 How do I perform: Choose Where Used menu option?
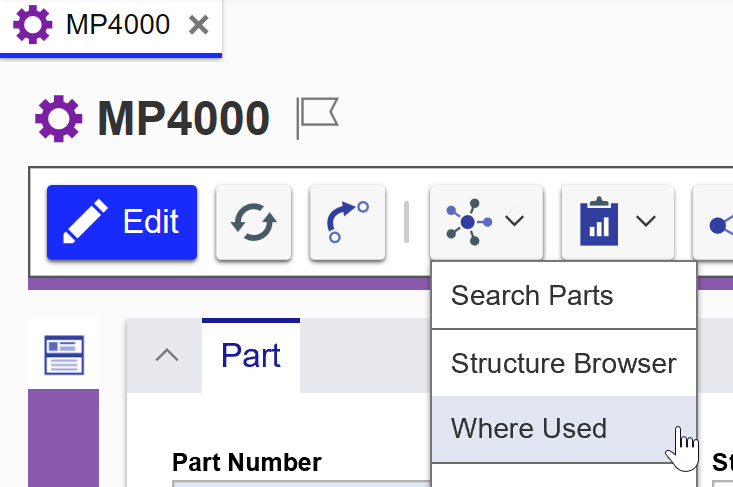[529, 429]
